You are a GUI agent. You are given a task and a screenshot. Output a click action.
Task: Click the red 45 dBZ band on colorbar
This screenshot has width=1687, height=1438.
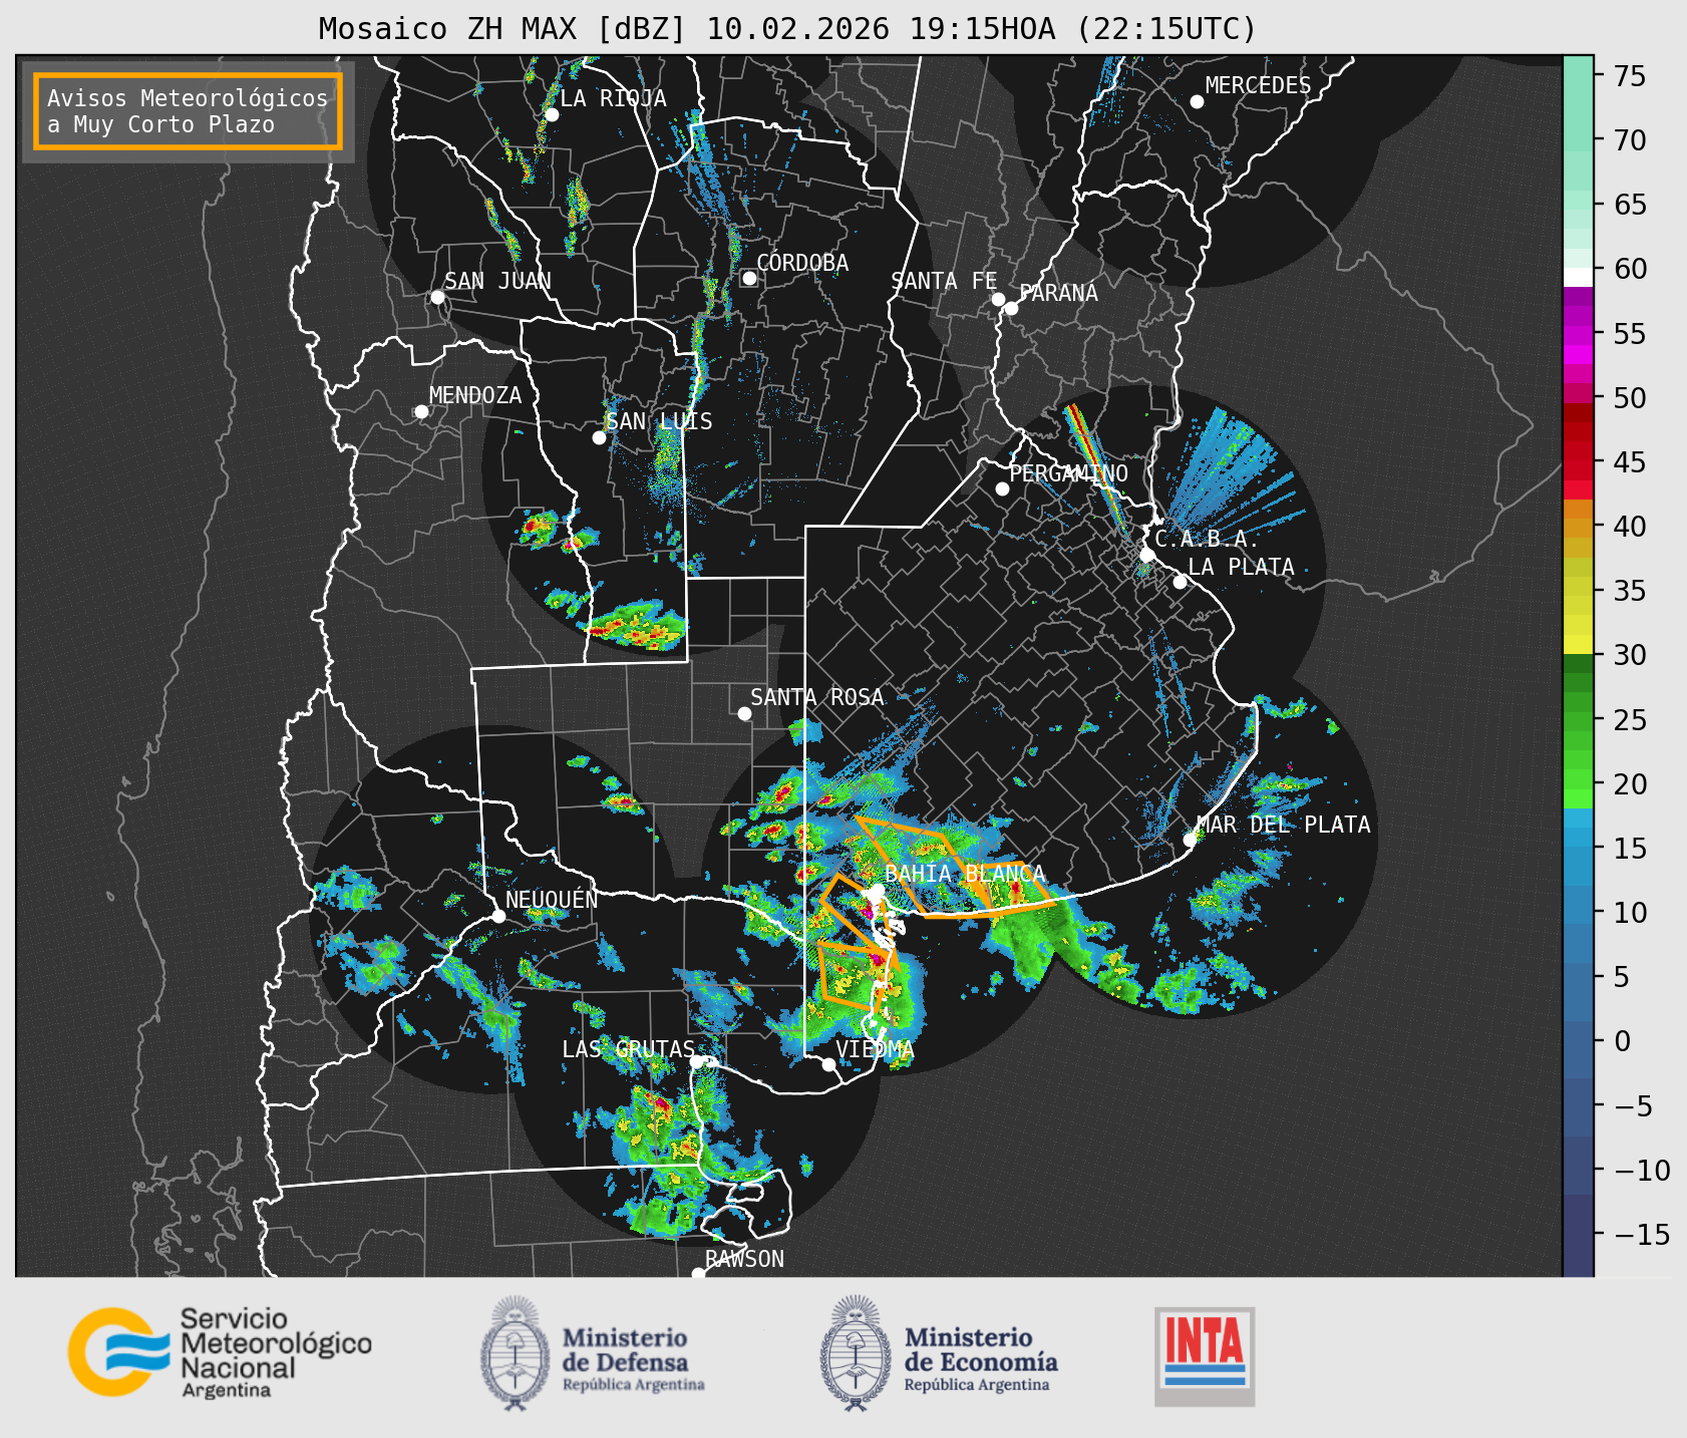pyautogui.click(x=1577, y=463)
